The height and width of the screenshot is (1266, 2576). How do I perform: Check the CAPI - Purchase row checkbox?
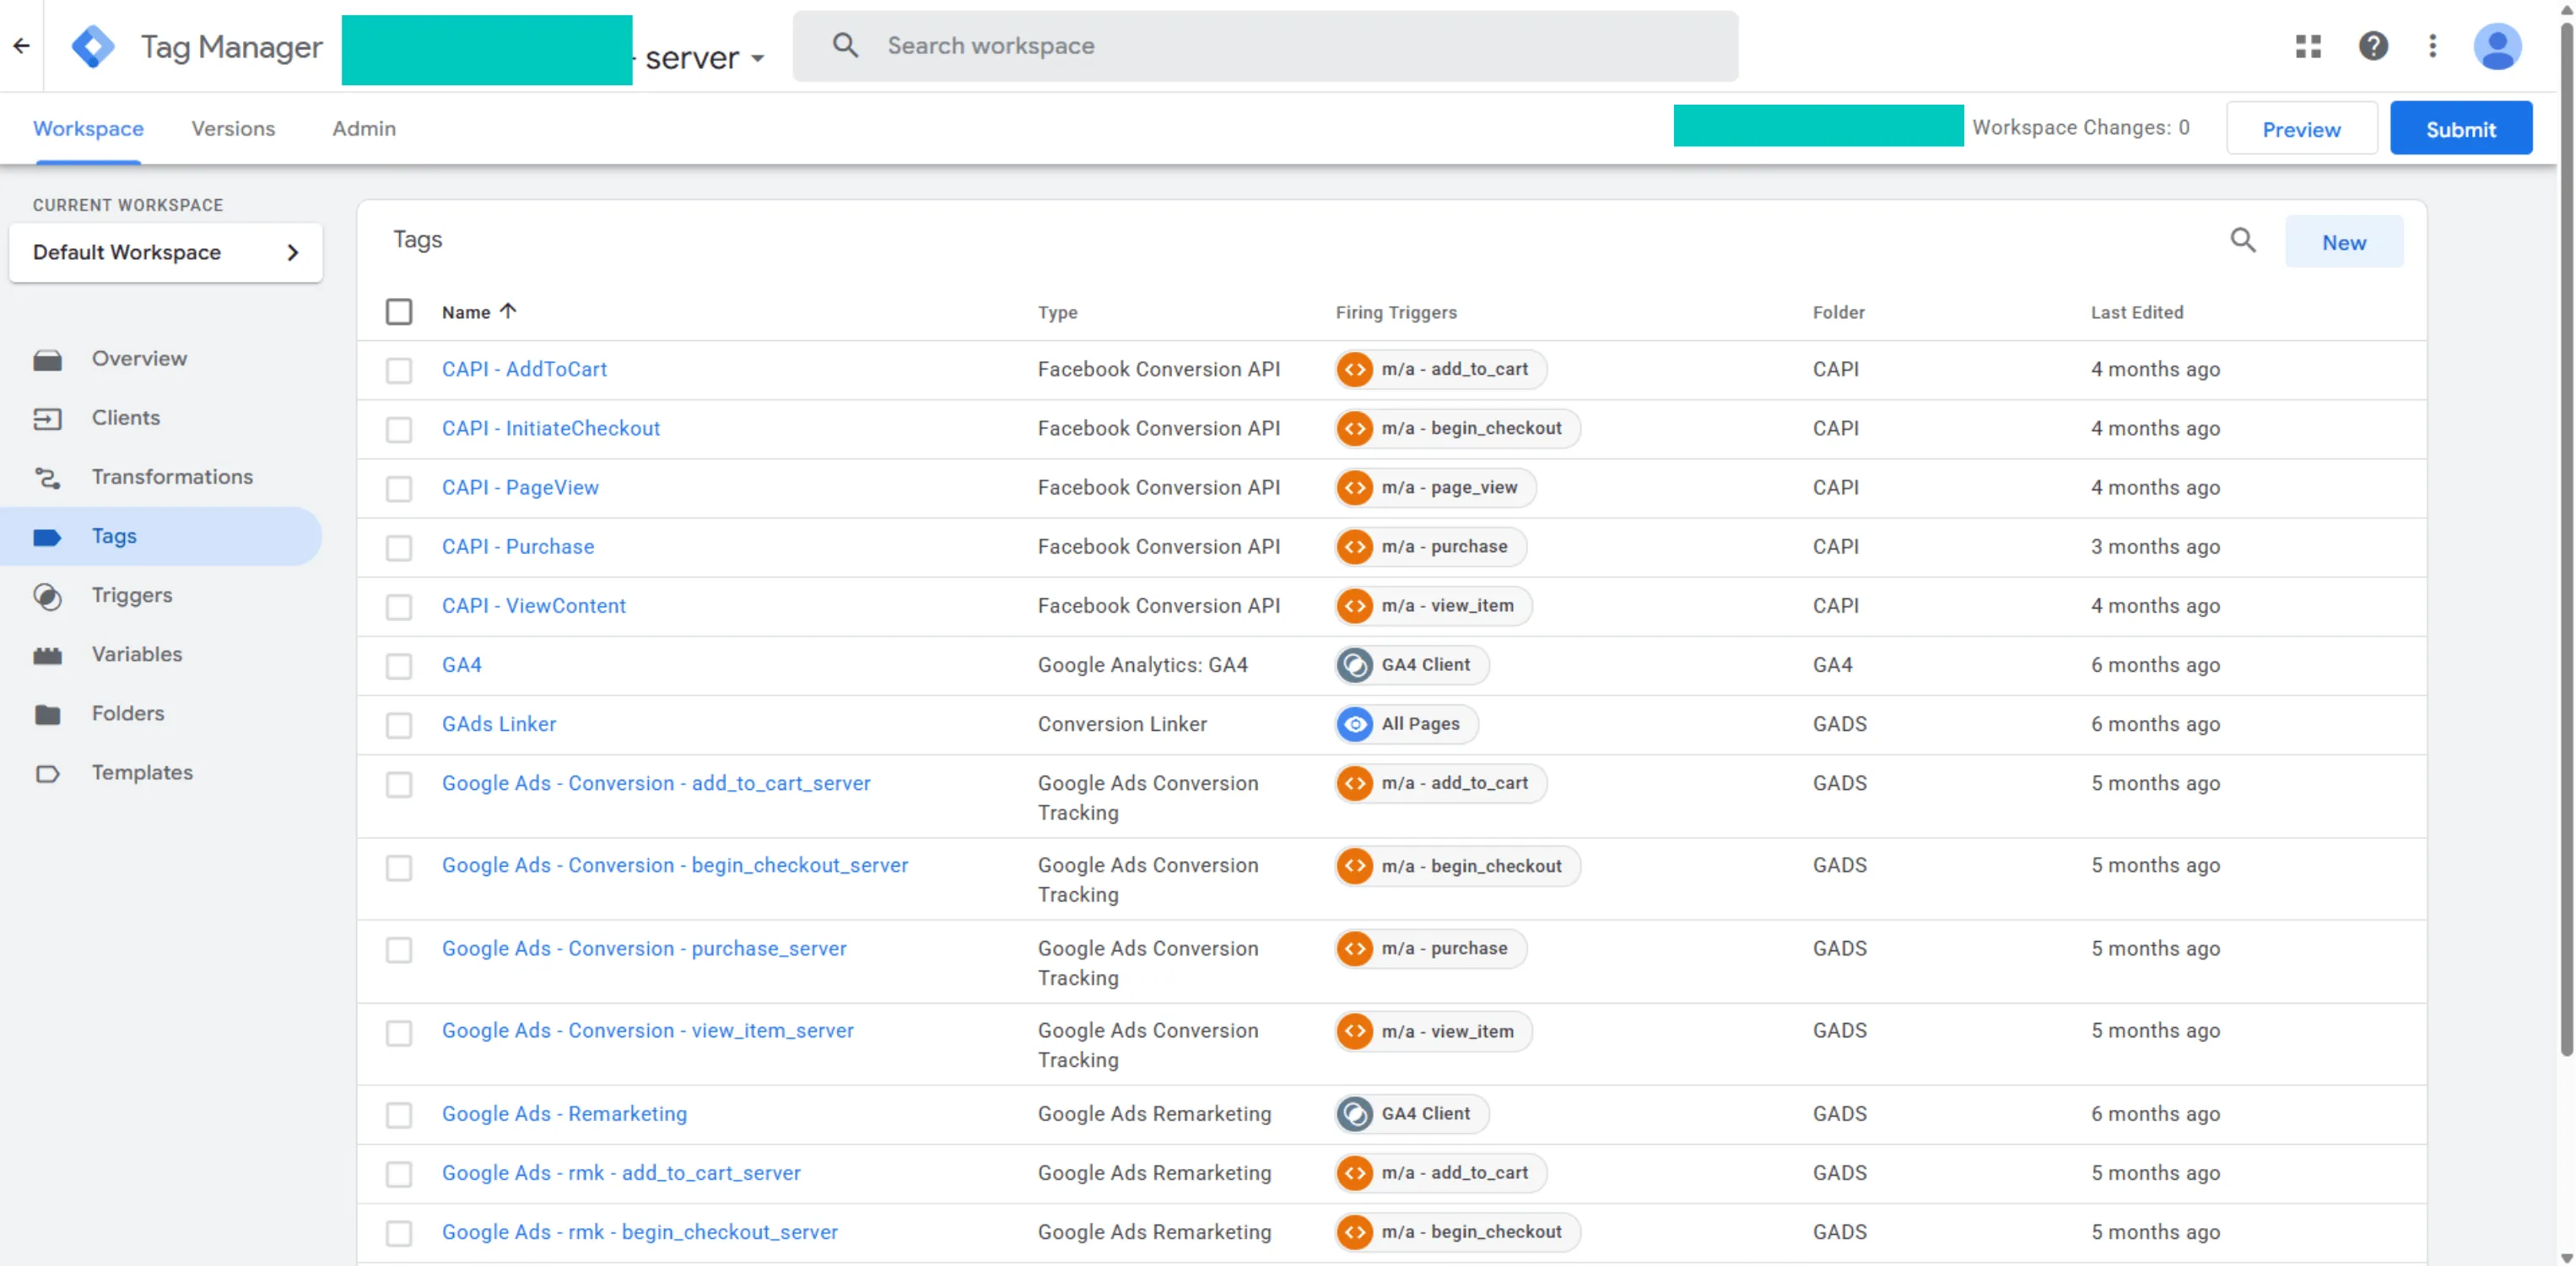pos(399,547)
